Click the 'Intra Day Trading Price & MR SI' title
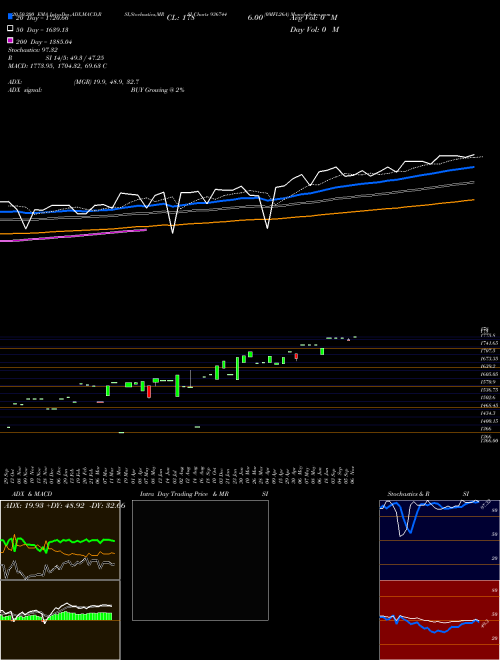The height and width of the screenshot is (660, 500). pyautogui.click(x=204, y=494)
